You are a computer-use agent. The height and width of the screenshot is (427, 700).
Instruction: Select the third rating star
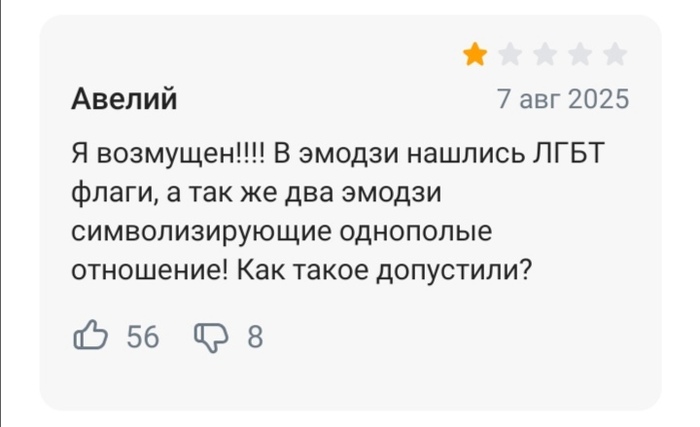pos(545,55)
